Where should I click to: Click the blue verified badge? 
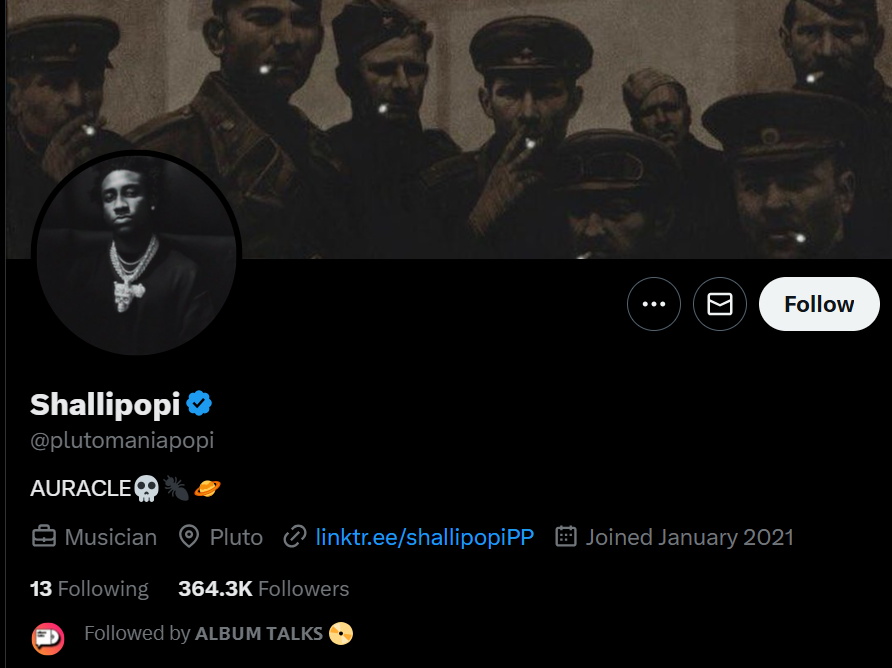[x=200, y=404]
